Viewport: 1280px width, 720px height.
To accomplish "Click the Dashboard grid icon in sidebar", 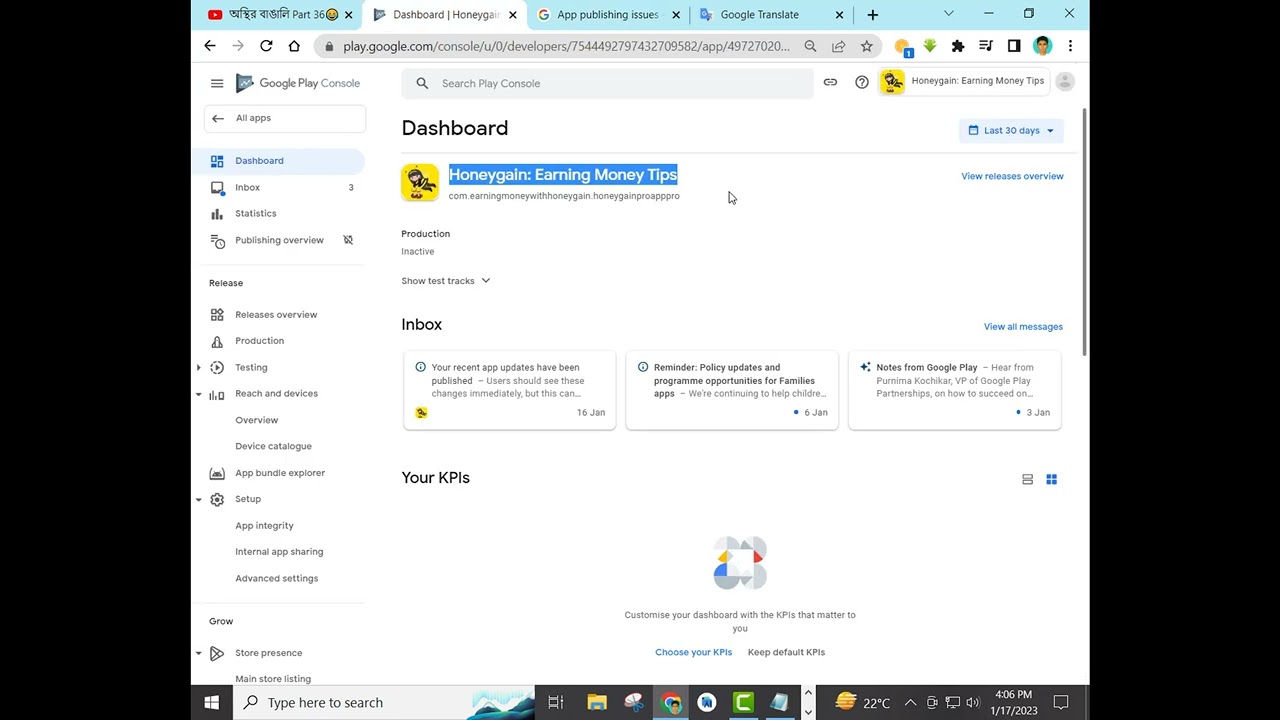I will (217, 161).
